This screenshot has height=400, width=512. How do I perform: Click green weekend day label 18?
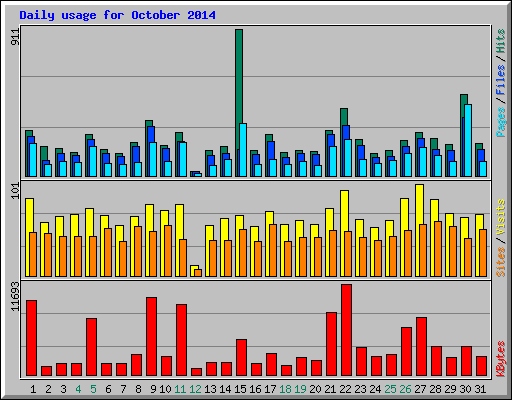tap(285, 389)
